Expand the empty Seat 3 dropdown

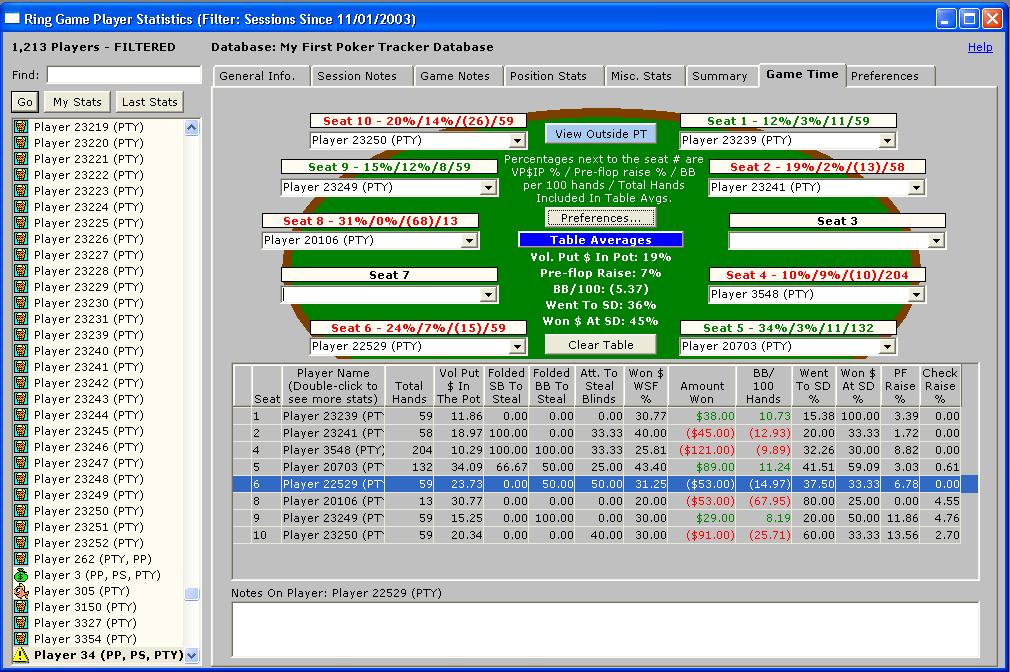click(x=936, y=241)
